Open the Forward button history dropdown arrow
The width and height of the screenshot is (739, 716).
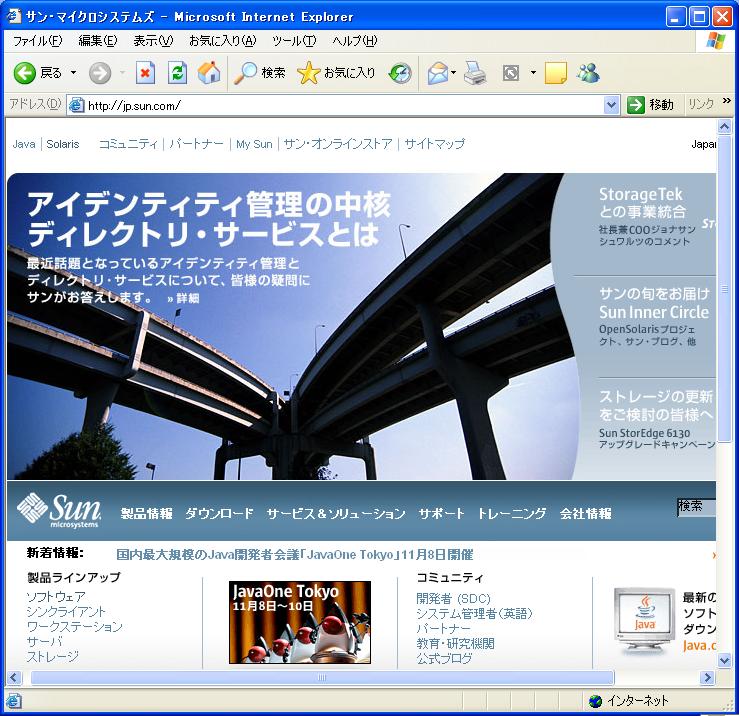pos(123,73)
